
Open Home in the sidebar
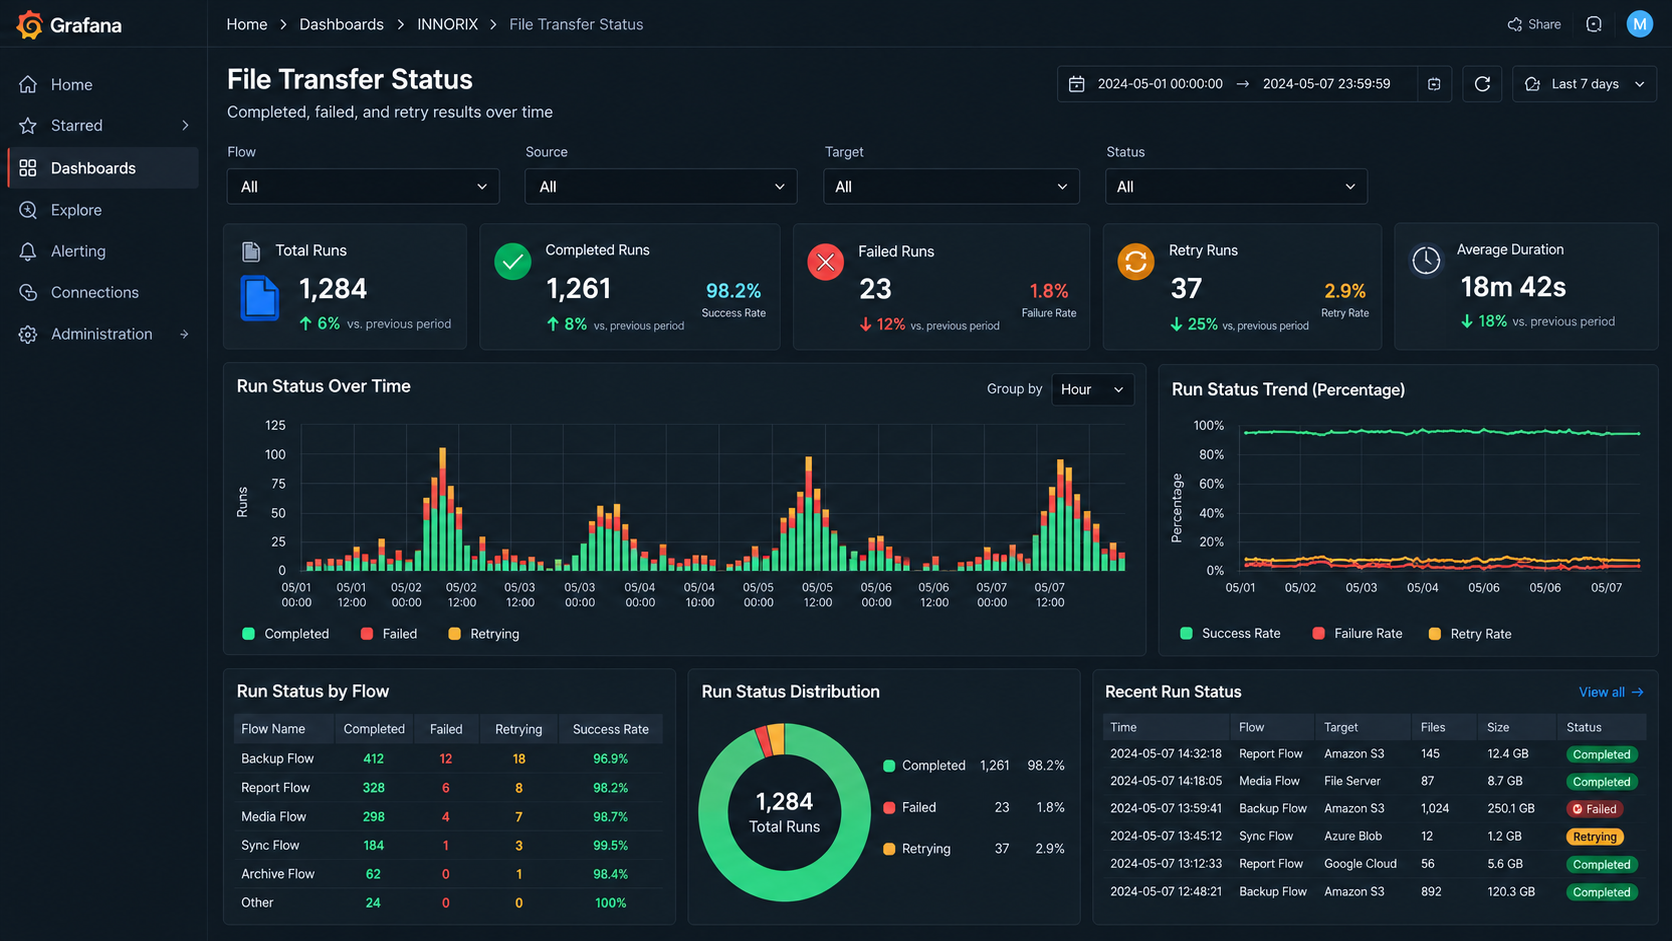pyautogui.click(x=103, y=85)
